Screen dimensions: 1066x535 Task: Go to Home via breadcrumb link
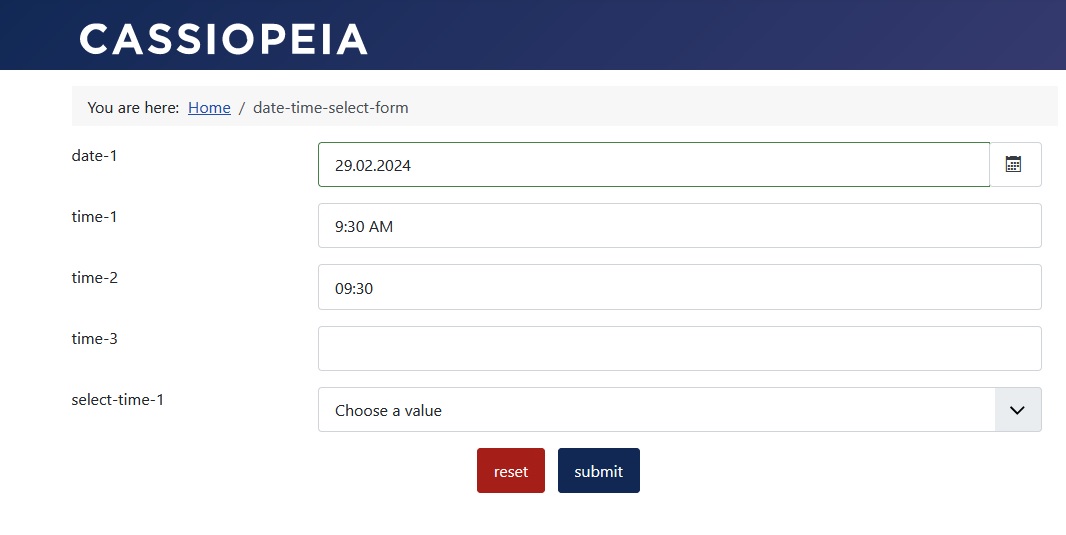point(209,107)
